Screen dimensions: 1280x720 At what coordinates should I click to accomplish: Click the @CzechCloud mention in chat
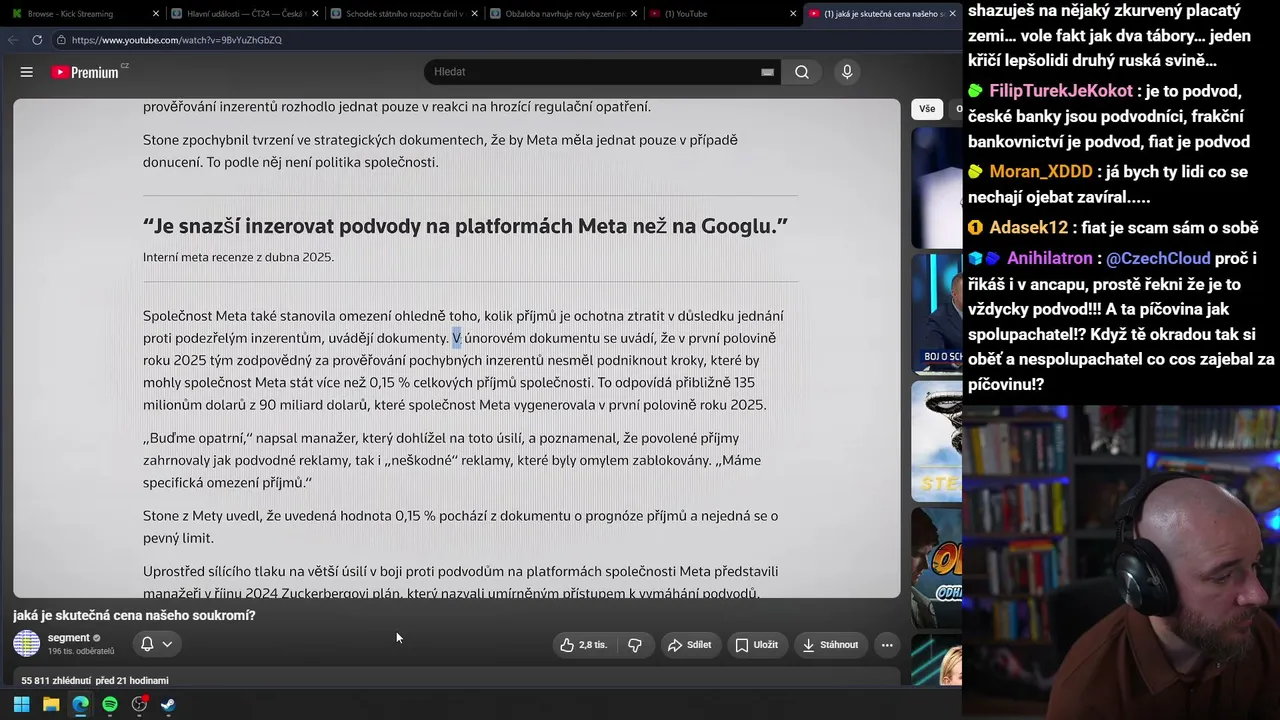1159,259
